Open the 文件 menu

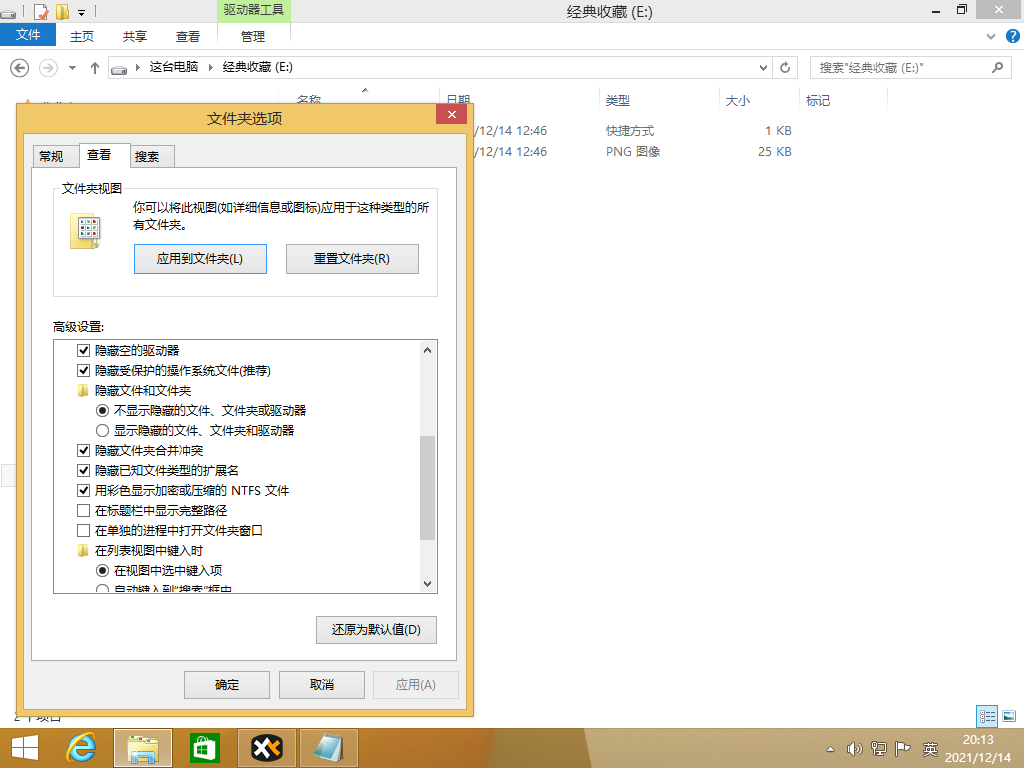coord(28,36)
